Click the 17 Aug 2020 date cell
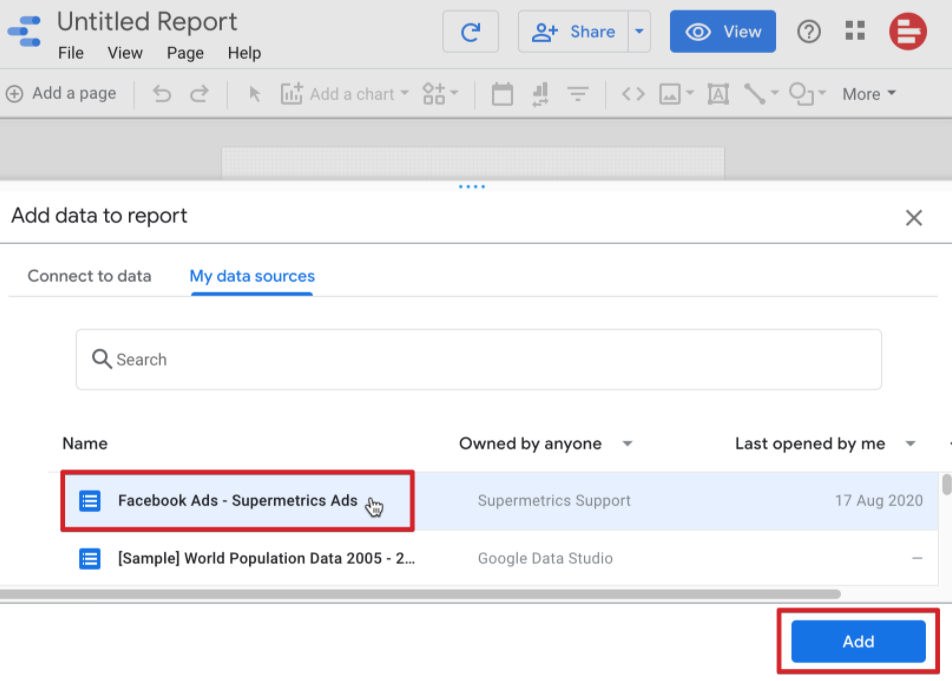This screenshot has height=681, width=952. click(x=879, y=501)
